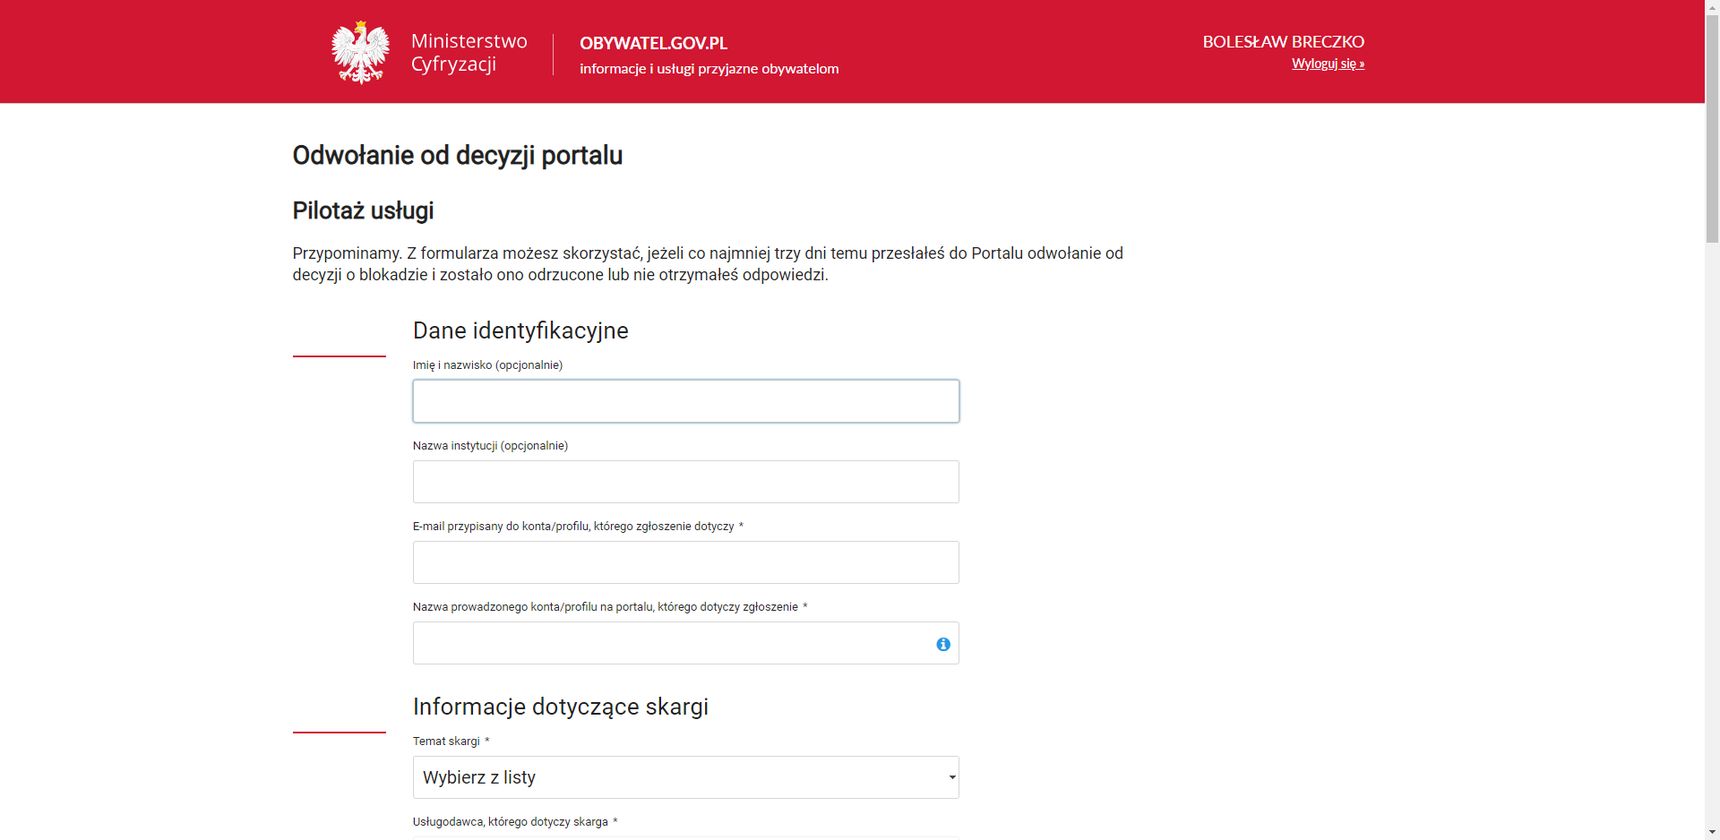The width and height of the screenshot is (1720, 840).
Task: Click the tagline informacje i usługi przyjazne obywatelom
Action: (709, 69)
